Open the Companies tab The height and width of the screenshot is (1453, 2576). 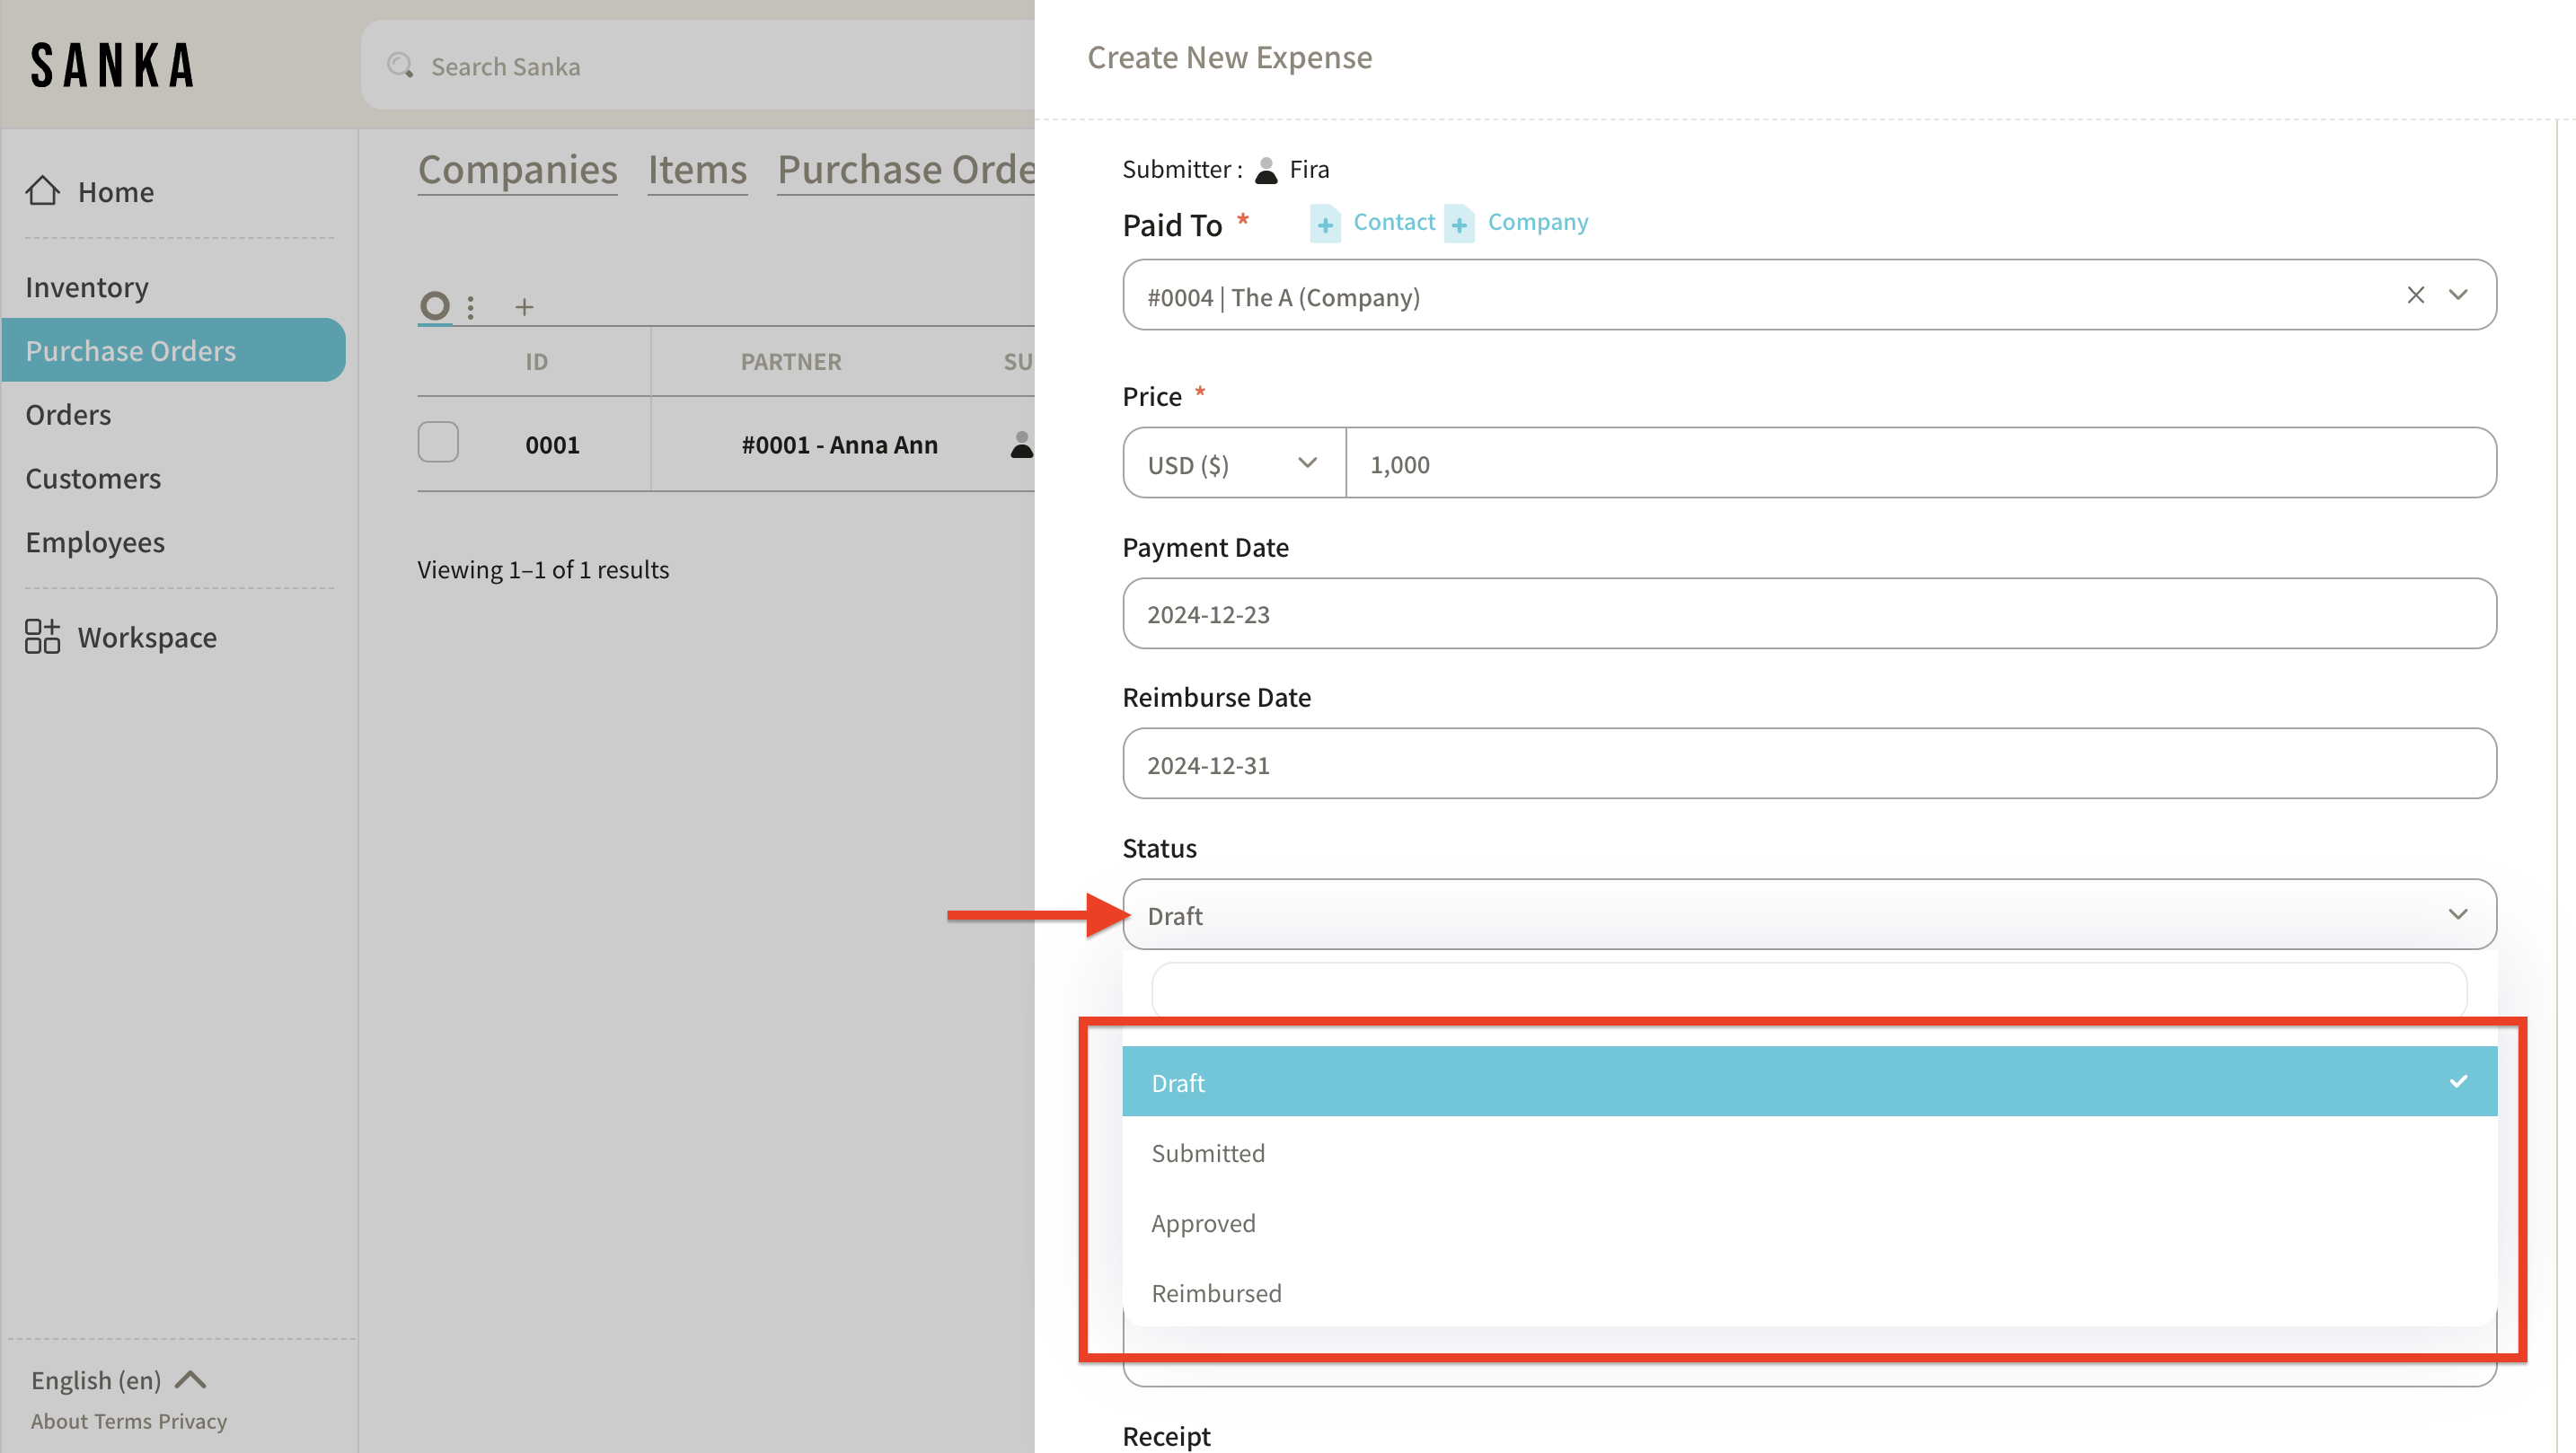pyautogui.click(x=517, y=170)
